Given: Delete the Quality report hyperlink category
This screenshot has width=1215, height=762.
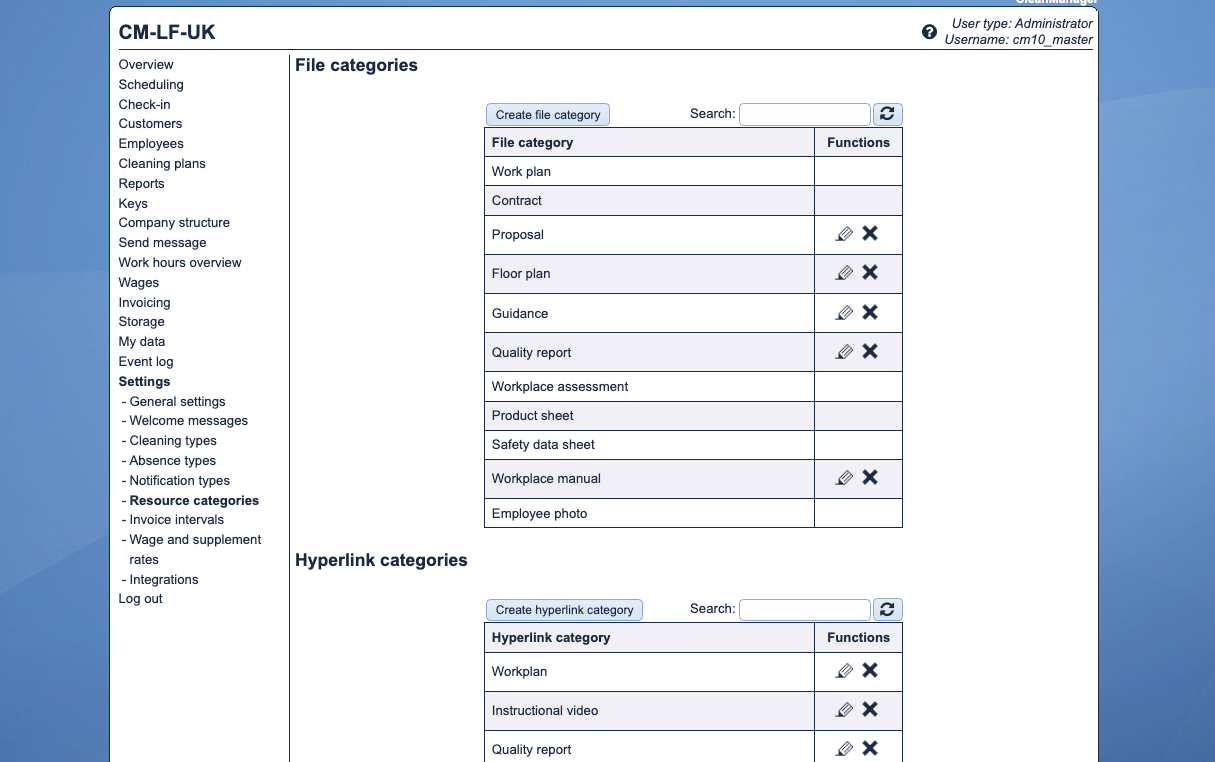Looking at the screenshot, I should 870,747.
